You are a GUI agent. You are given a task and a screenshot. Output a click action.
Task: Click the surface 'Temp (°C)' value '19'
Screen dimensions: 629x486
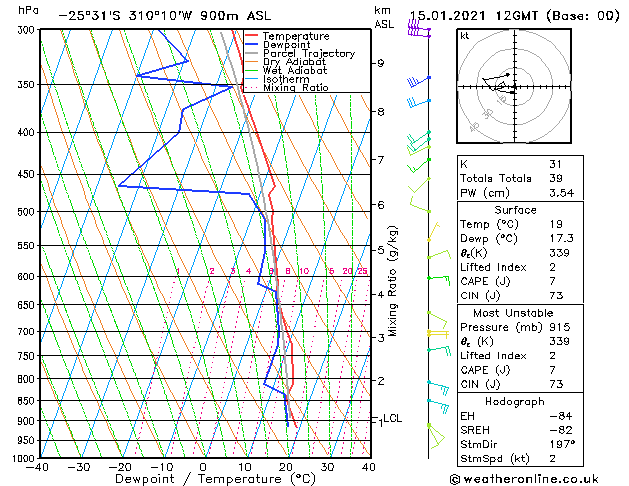[556, 224]
